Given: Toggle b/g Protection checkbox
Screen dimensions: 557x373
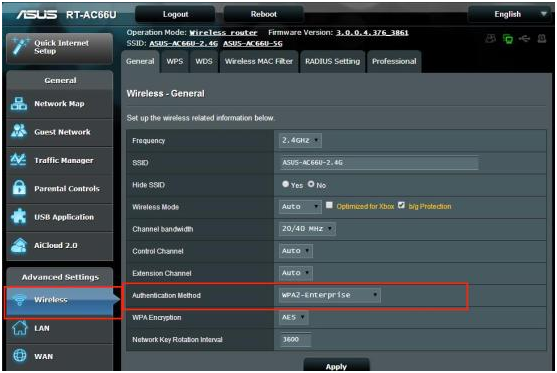Looking at the screenshot, I should pyautogui.click(x=401, y=205).
